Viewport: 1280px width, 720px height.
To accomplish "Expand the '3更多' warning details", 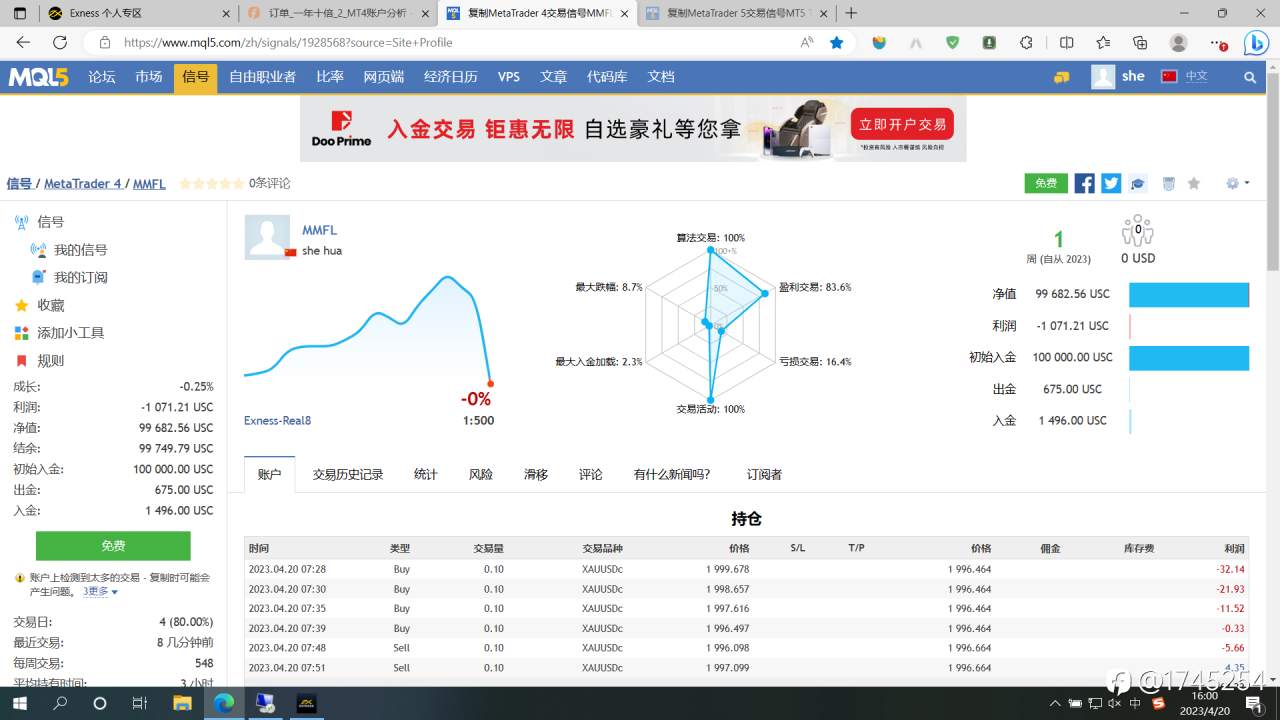I will [100, 591].
